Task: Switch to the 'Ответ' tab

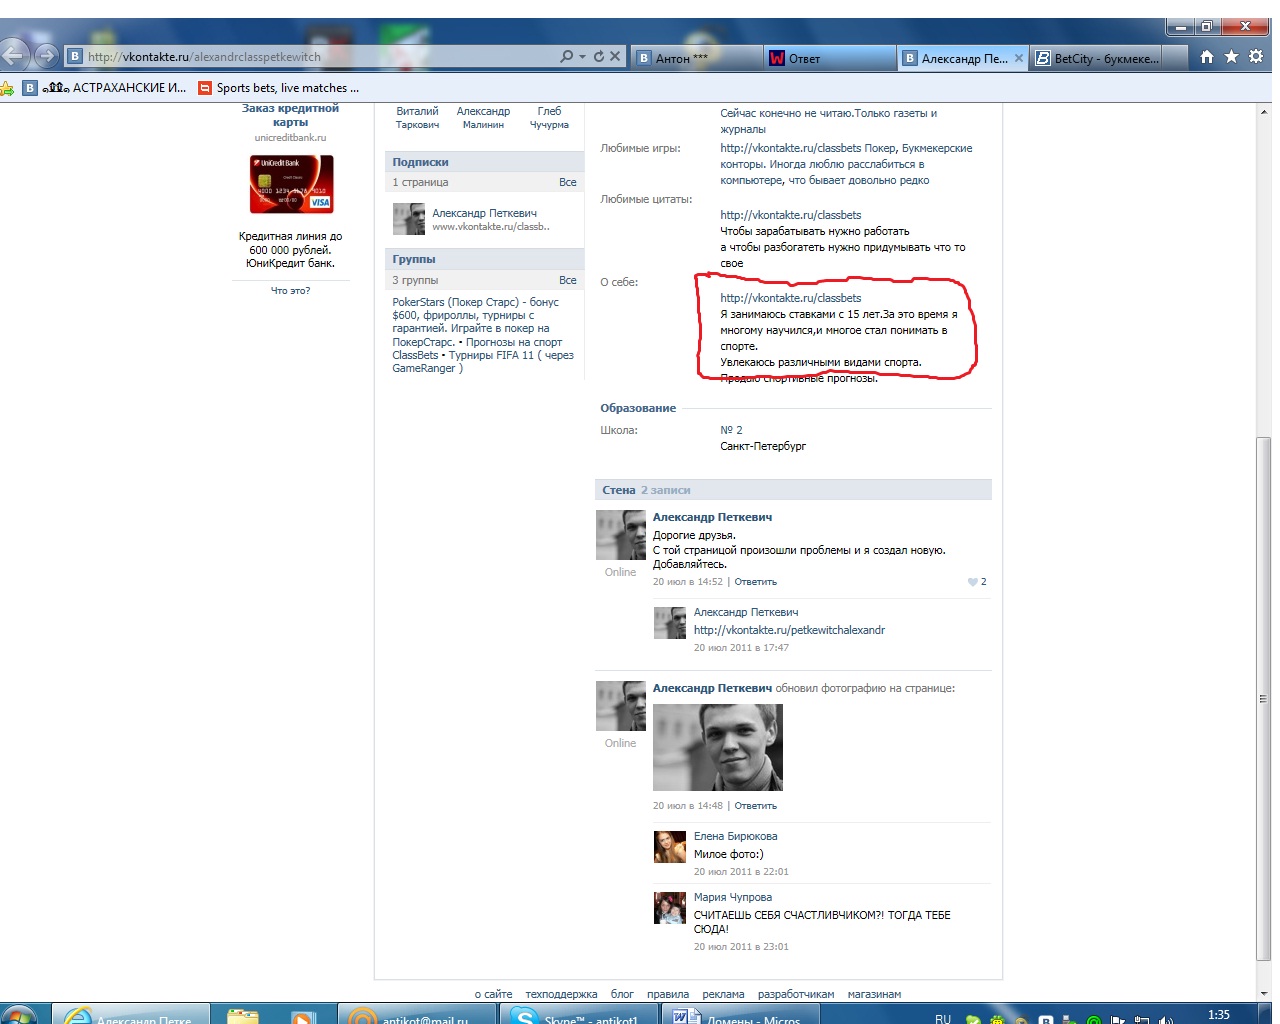Action: point(830,58)
